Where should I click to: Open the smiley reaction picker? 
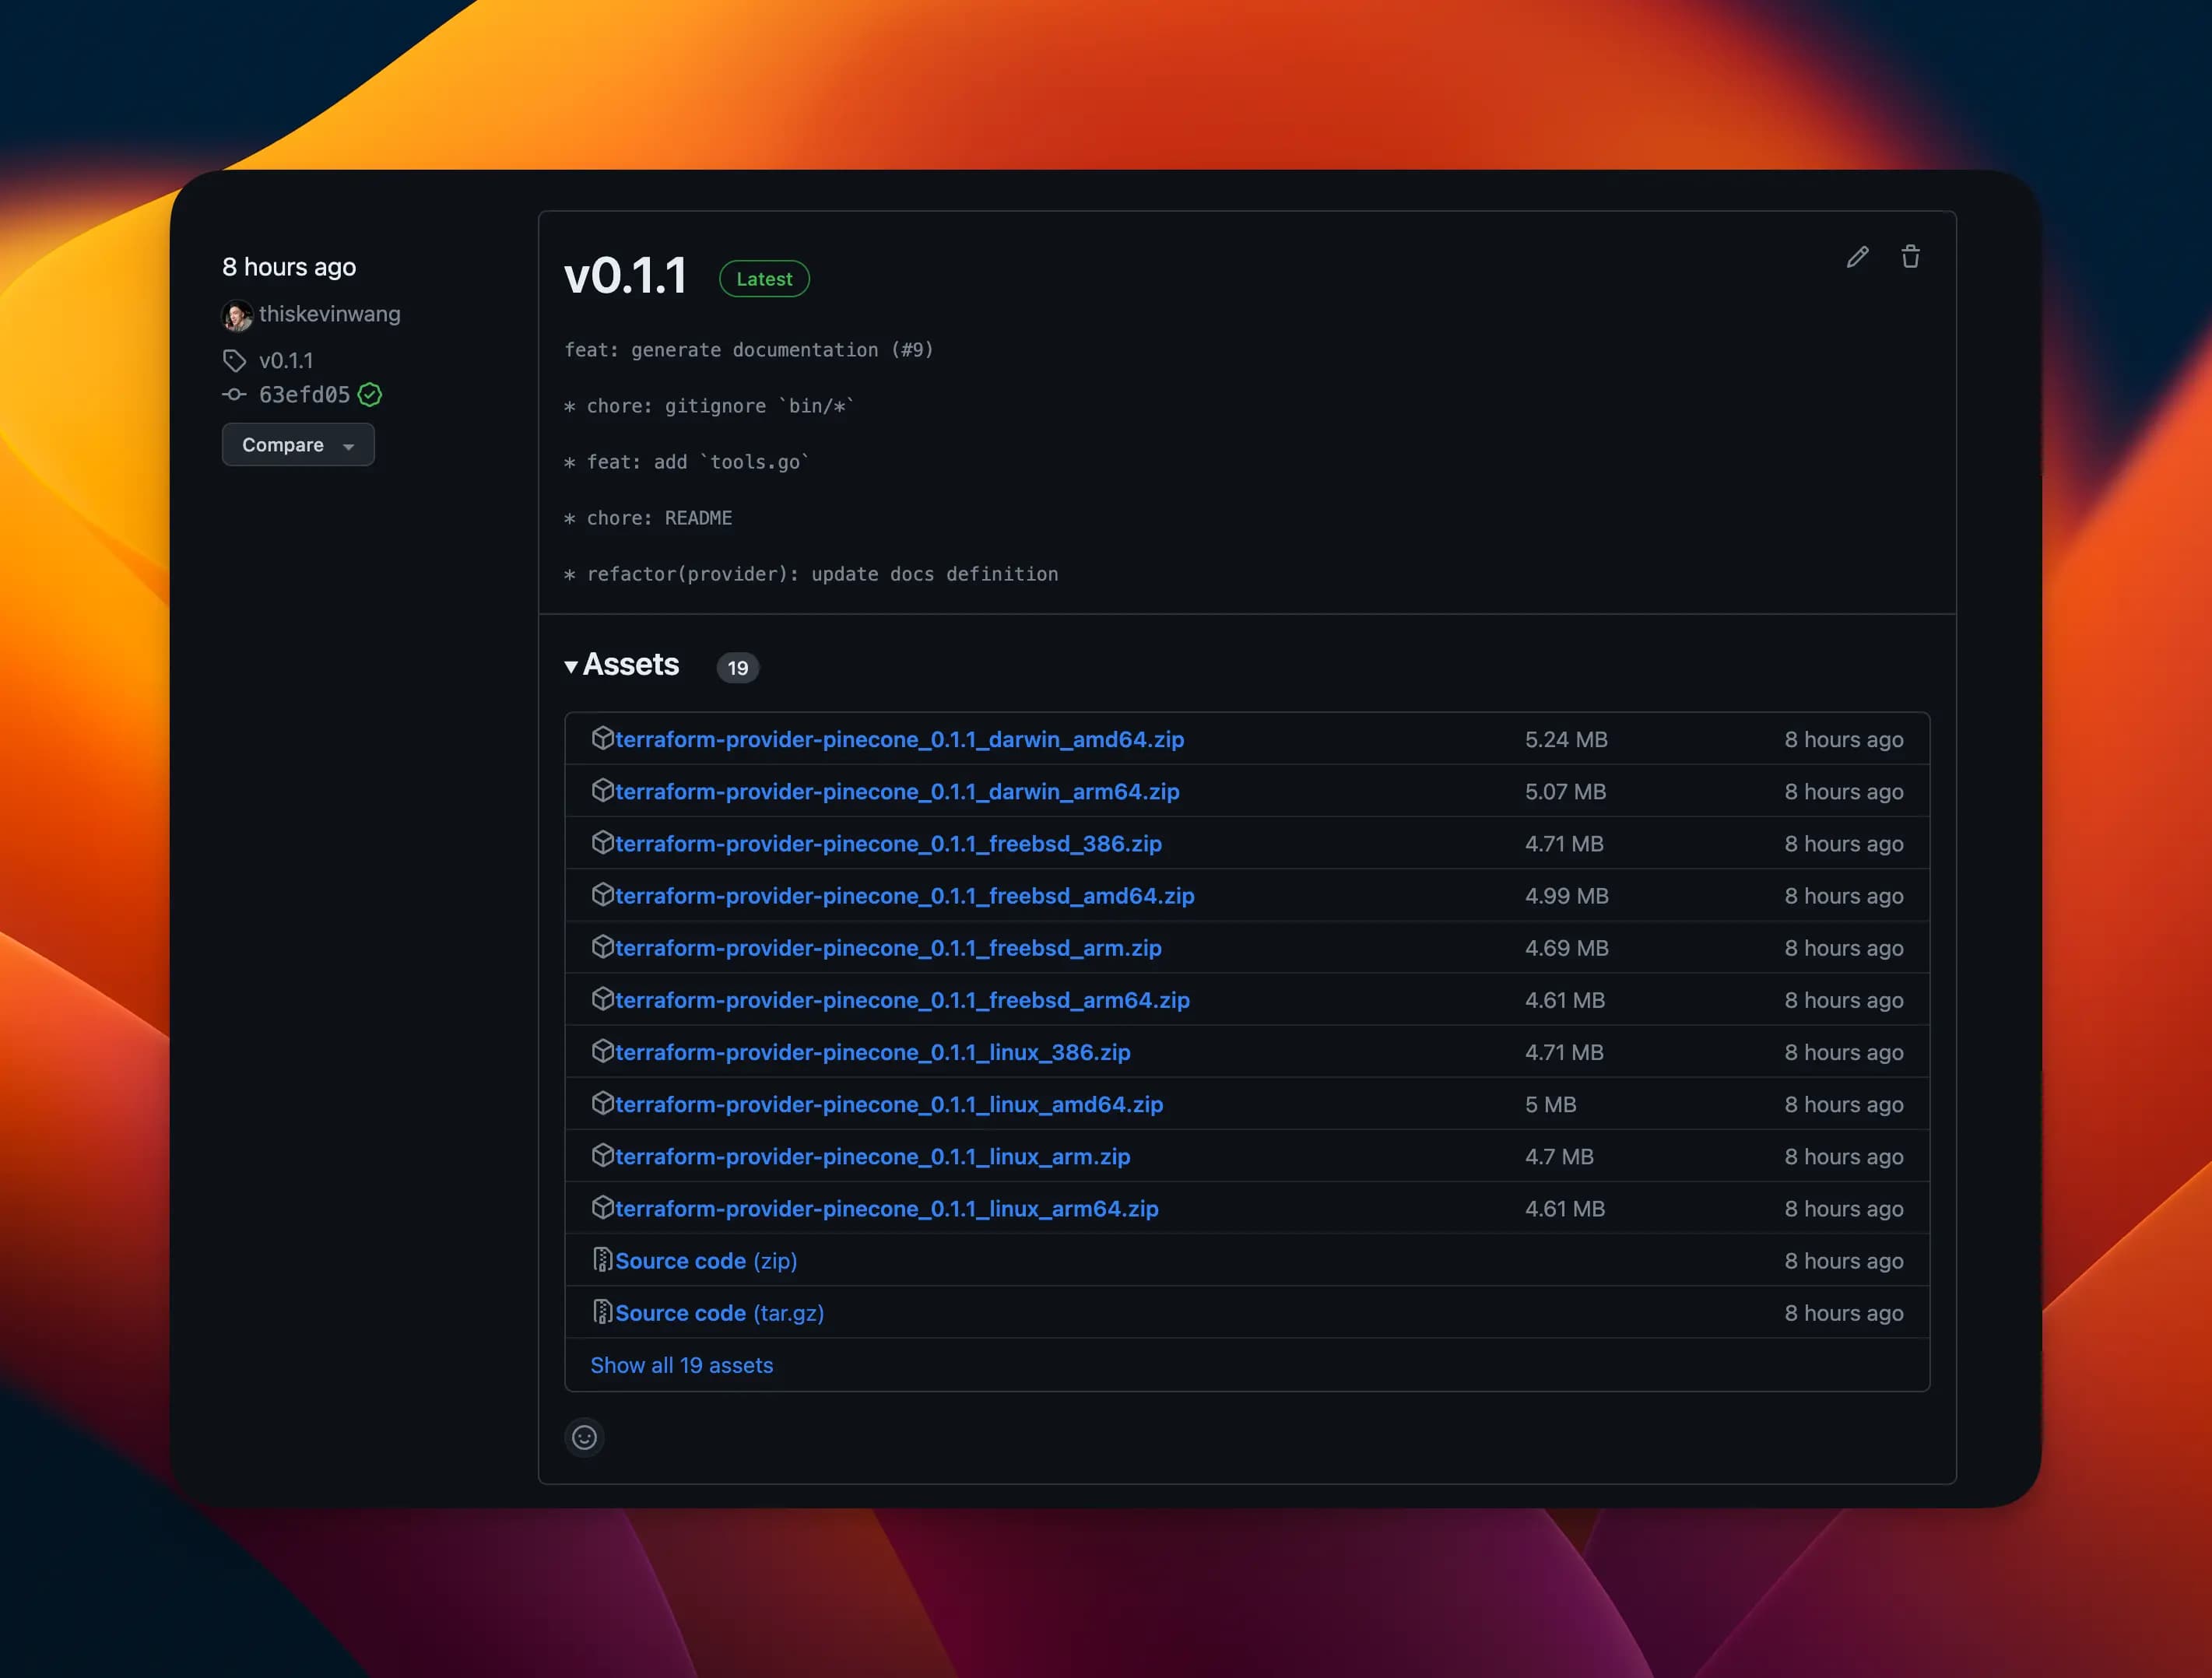(584, 1437)
